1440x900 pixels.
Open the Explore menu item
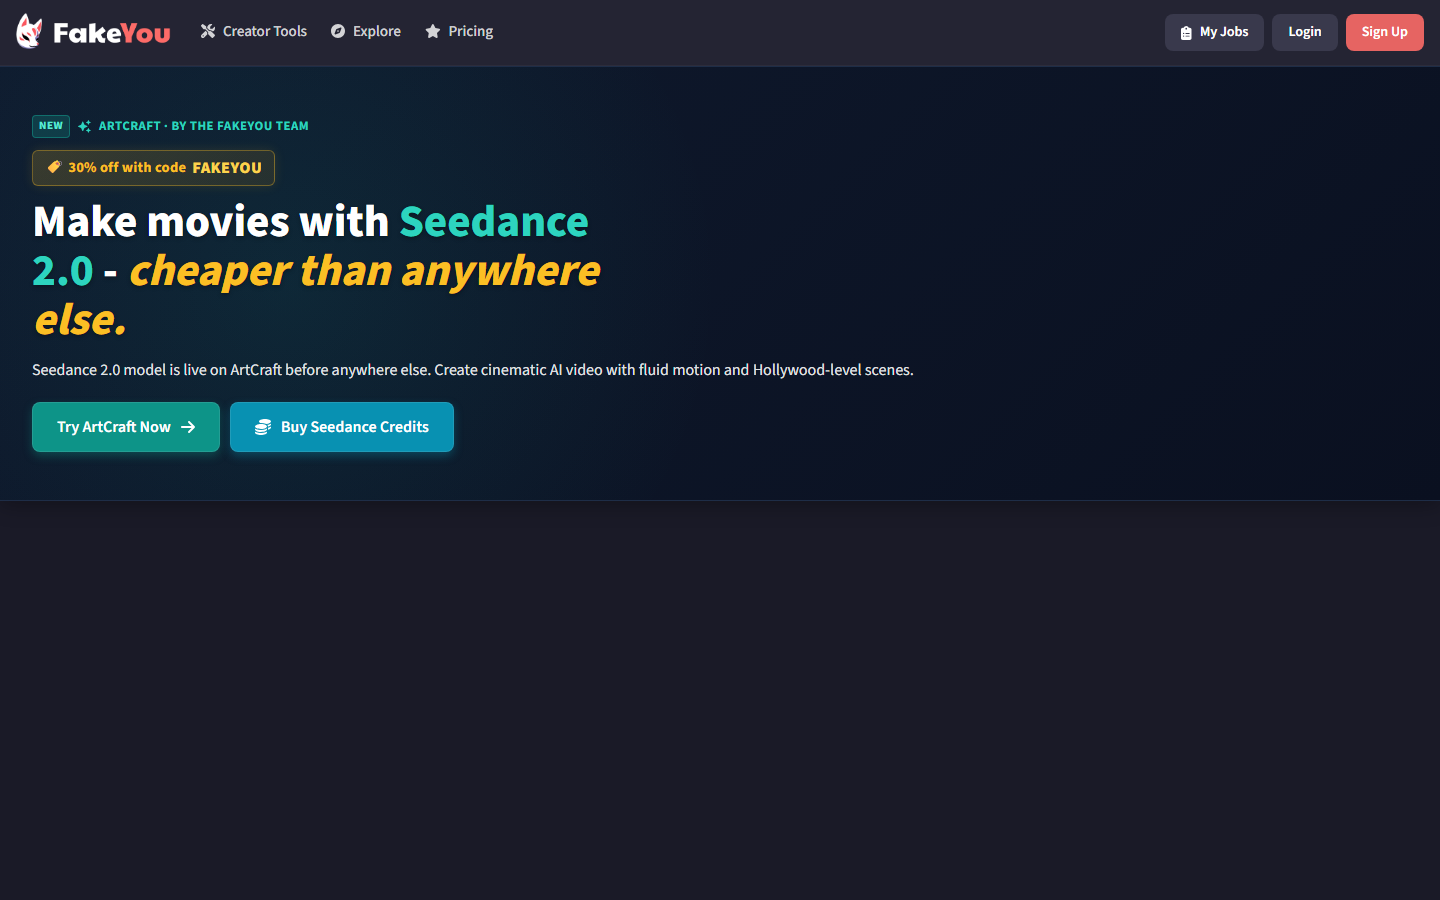[366, 32]
